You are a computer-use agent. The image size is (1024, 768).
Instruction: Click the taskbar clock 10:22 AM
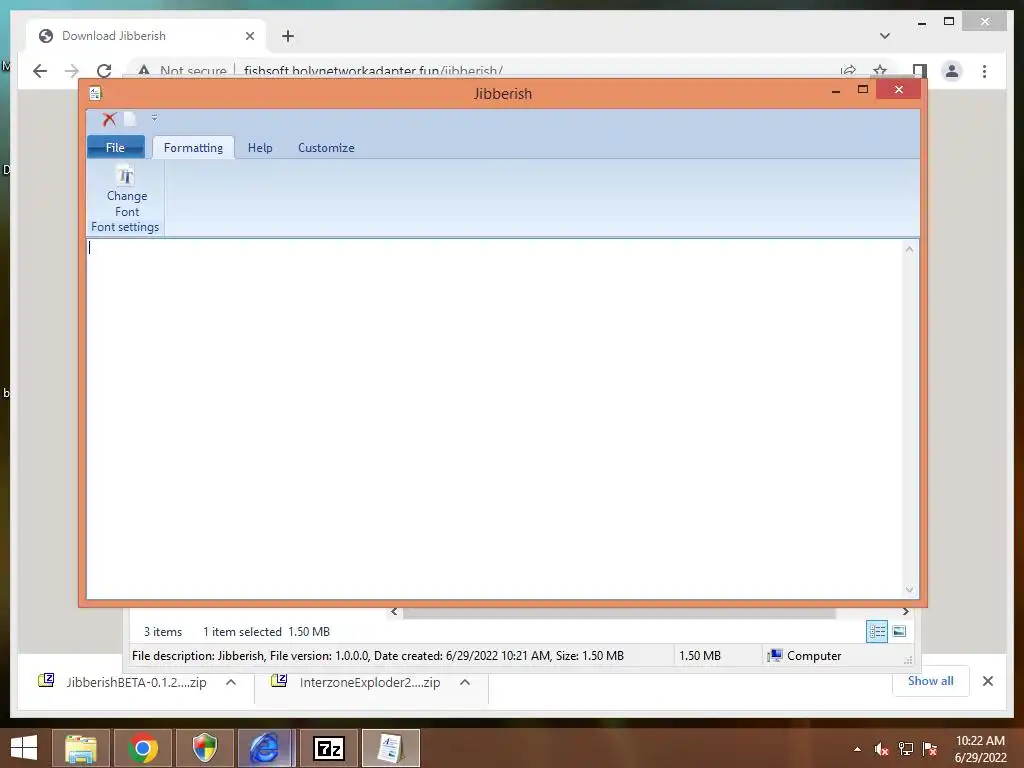(x=980, y=741)
